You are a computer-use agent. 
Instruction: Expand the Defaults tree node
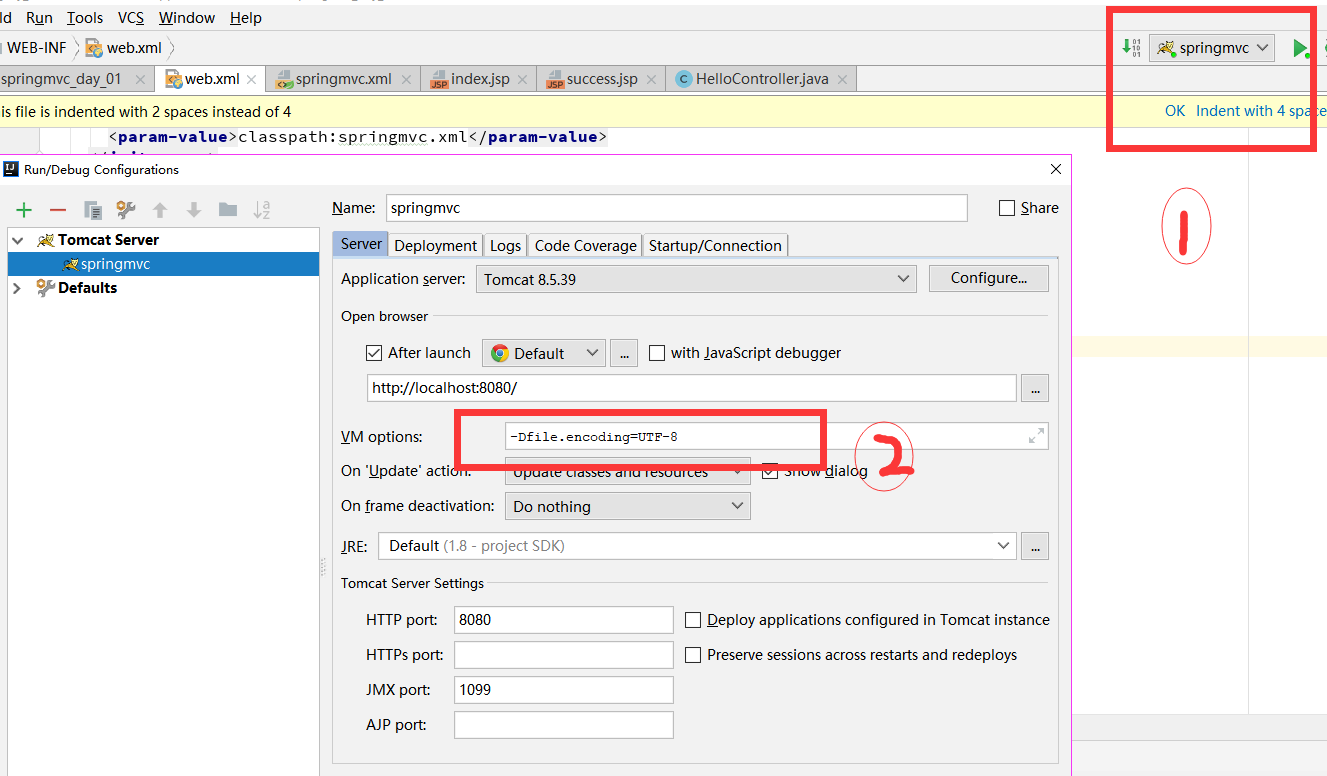(x=17, y=288)
